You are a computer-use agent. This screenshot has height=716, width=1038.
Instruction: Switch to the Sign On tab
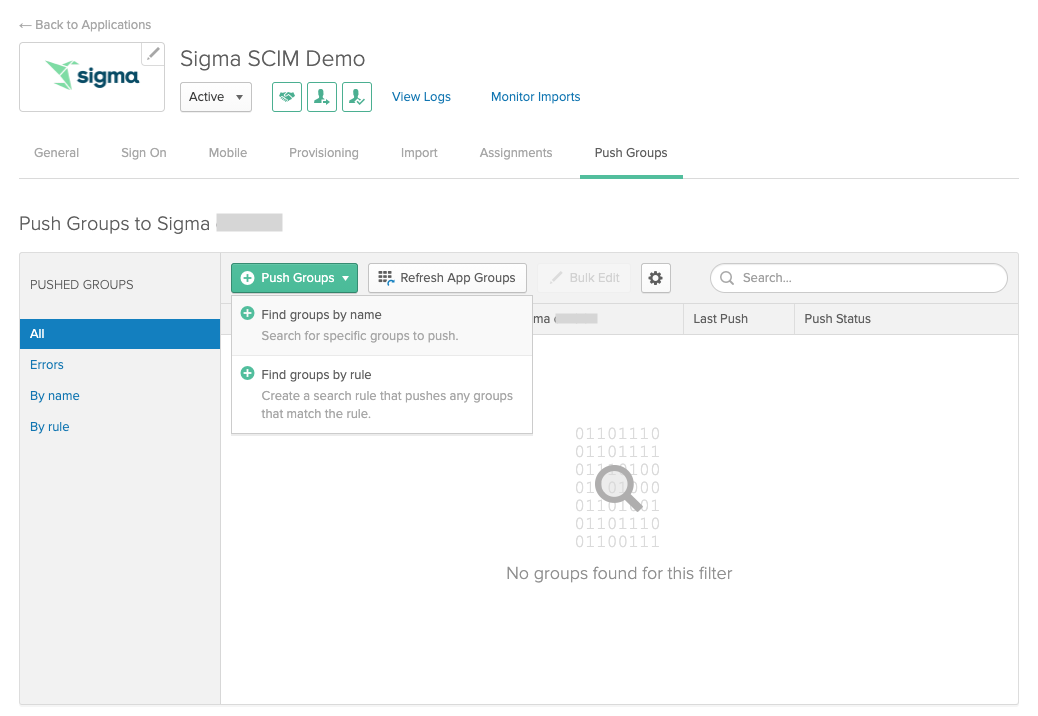tap(144, 153)
